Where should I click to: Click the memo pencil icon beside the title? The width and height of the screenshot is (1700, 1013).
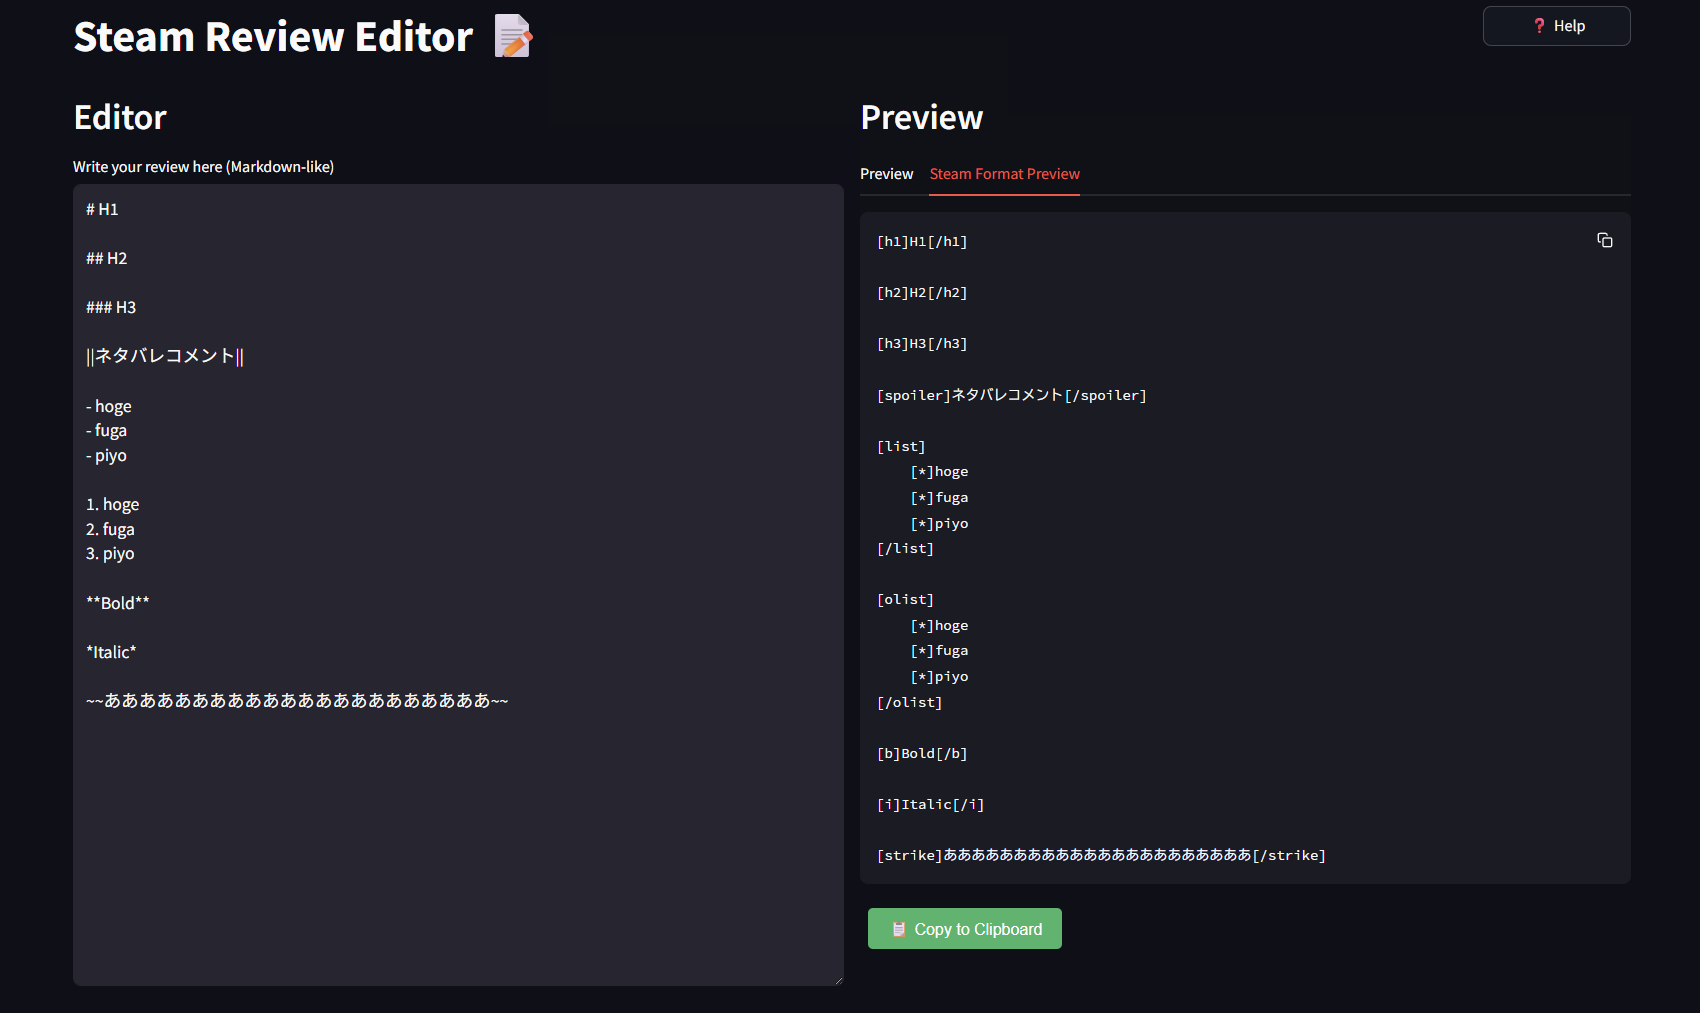pos(513,37)
